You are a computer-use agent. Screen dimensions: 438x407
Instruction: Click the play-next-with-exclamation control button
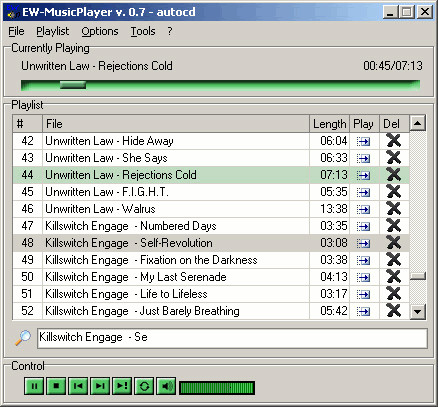coord(122,386)
